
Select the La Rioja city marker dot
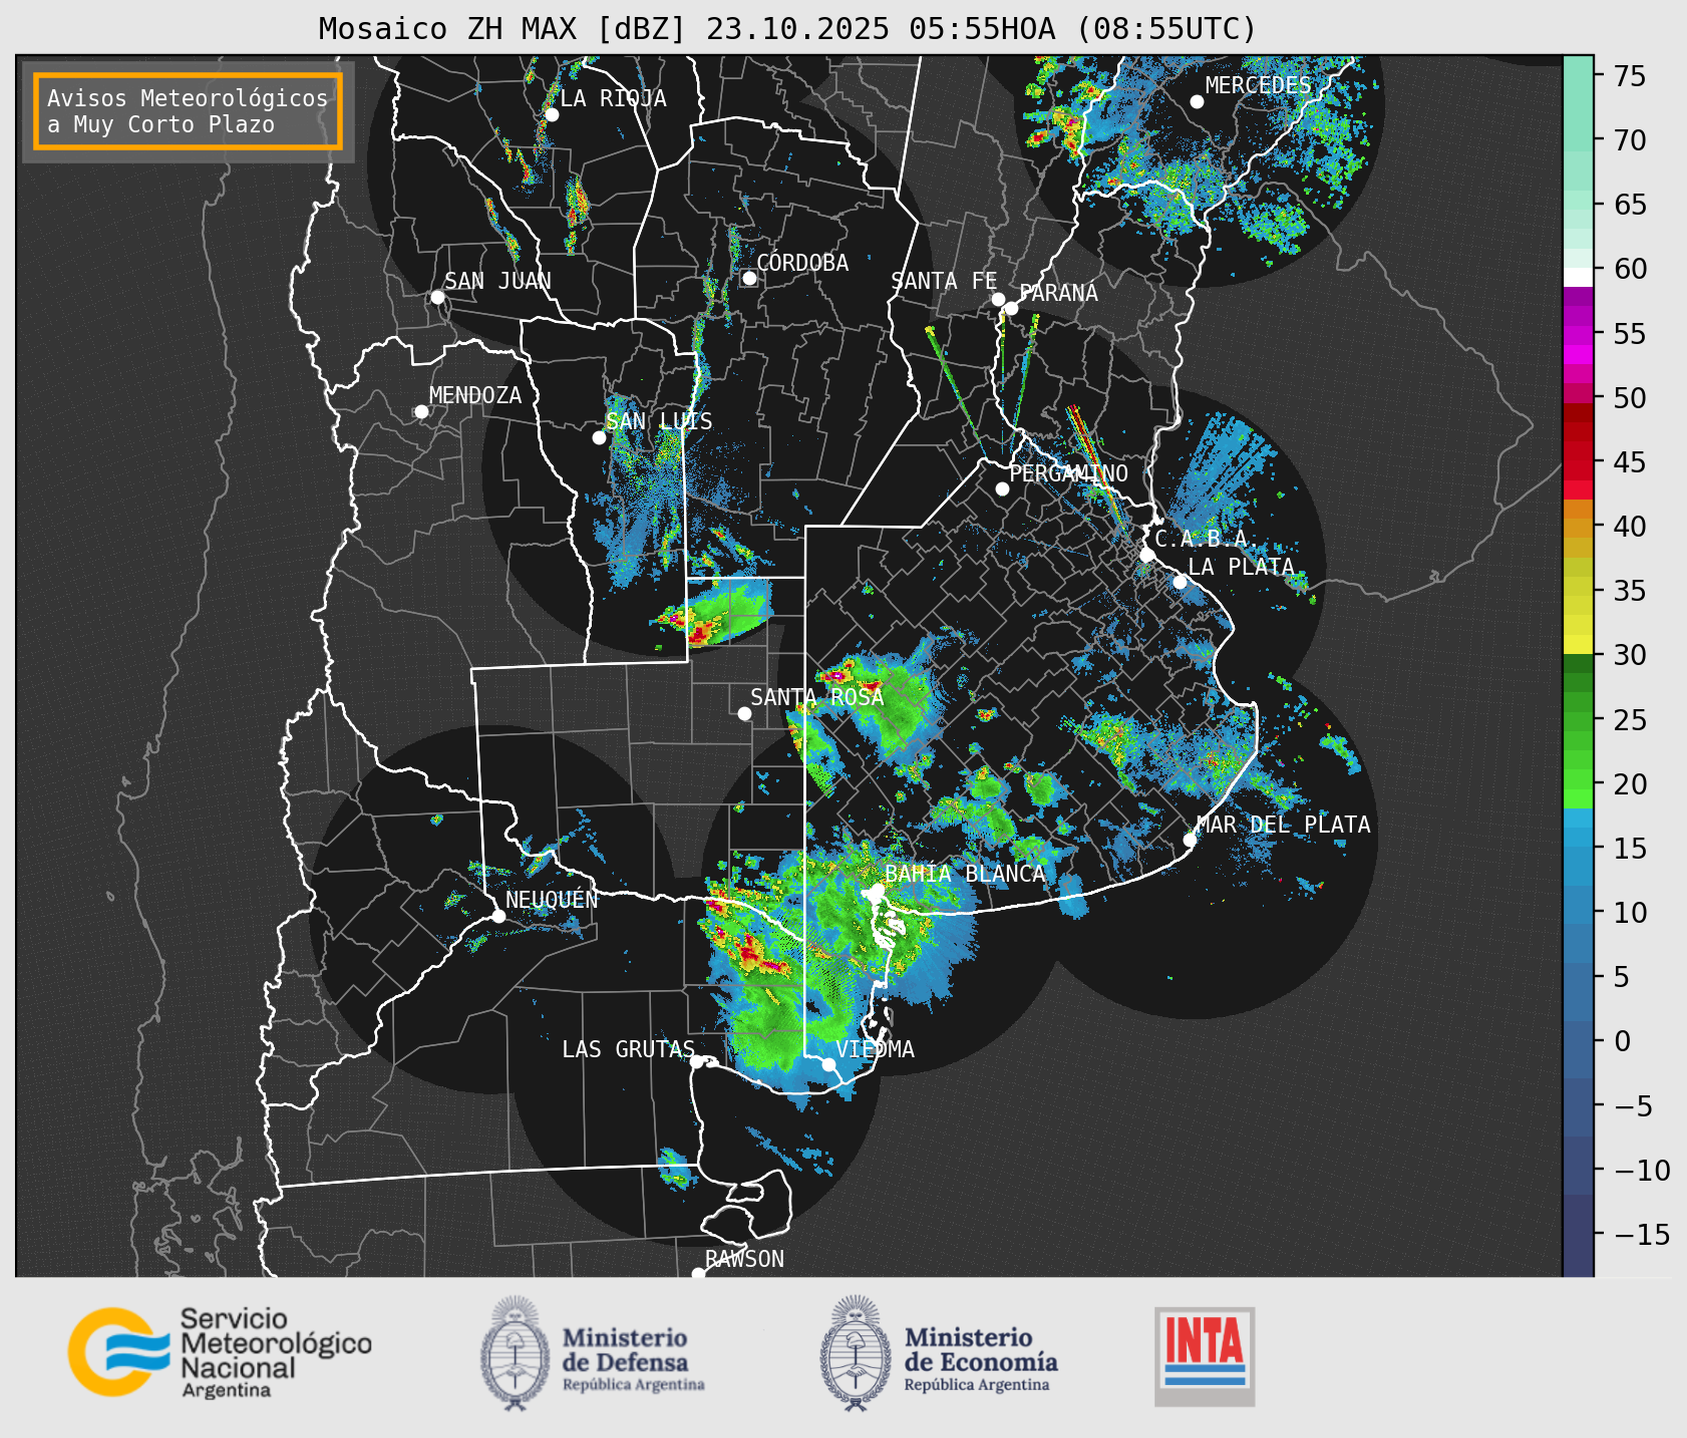(x=552, y=115)
